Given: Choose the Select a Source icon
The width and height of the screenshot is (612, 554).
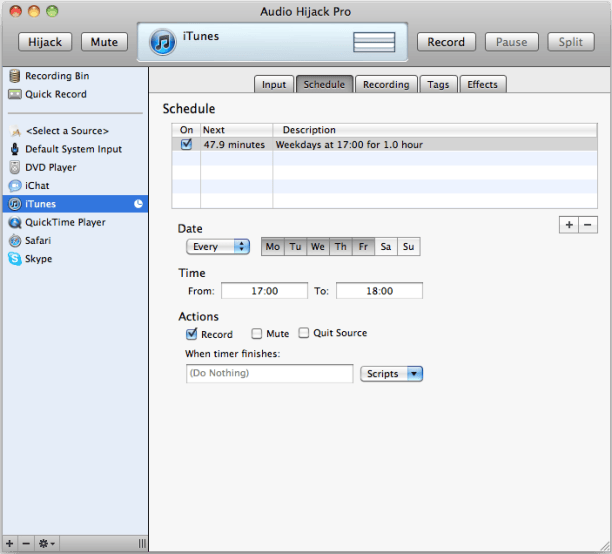Looking at the screenshot, I should pyautogui.click(x=15, y=131).
